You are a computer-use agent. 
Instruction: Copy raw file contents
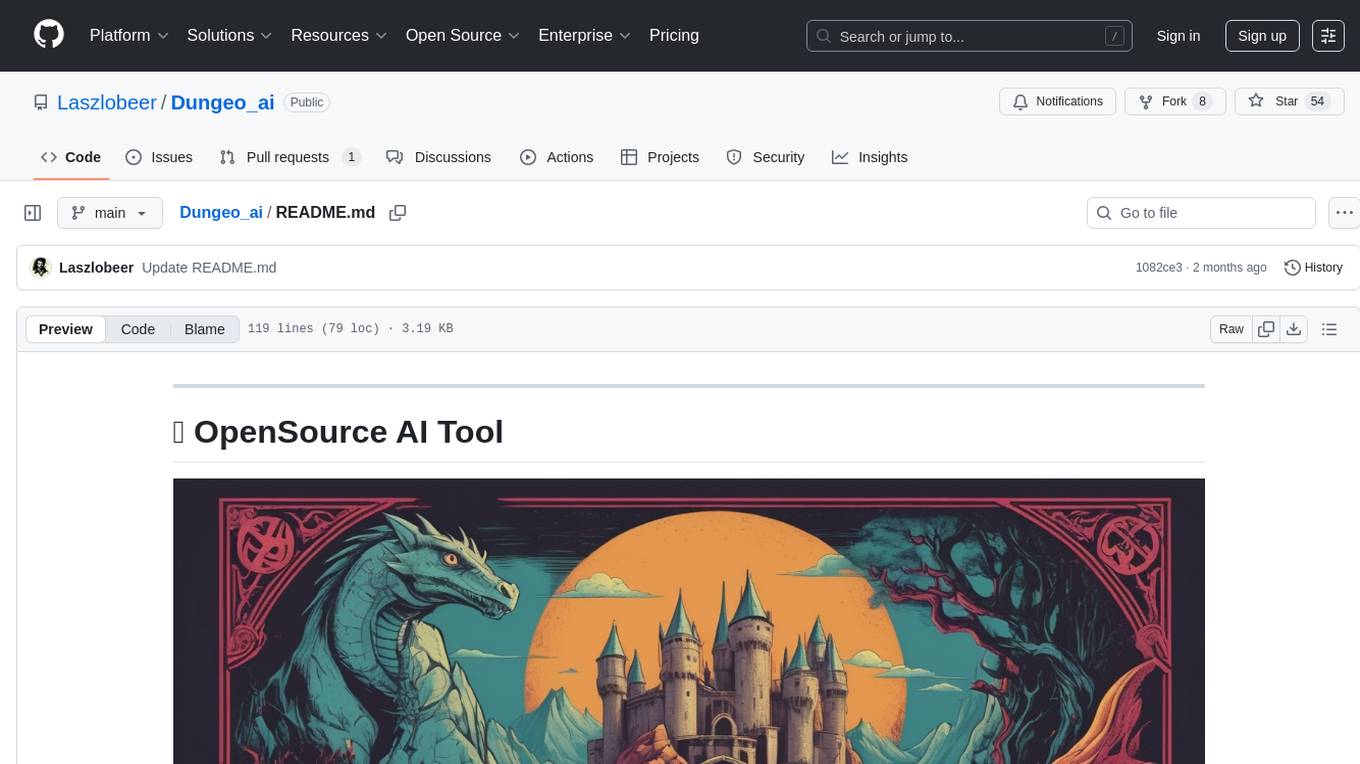pyautogui.click(x=1266, y=329)
